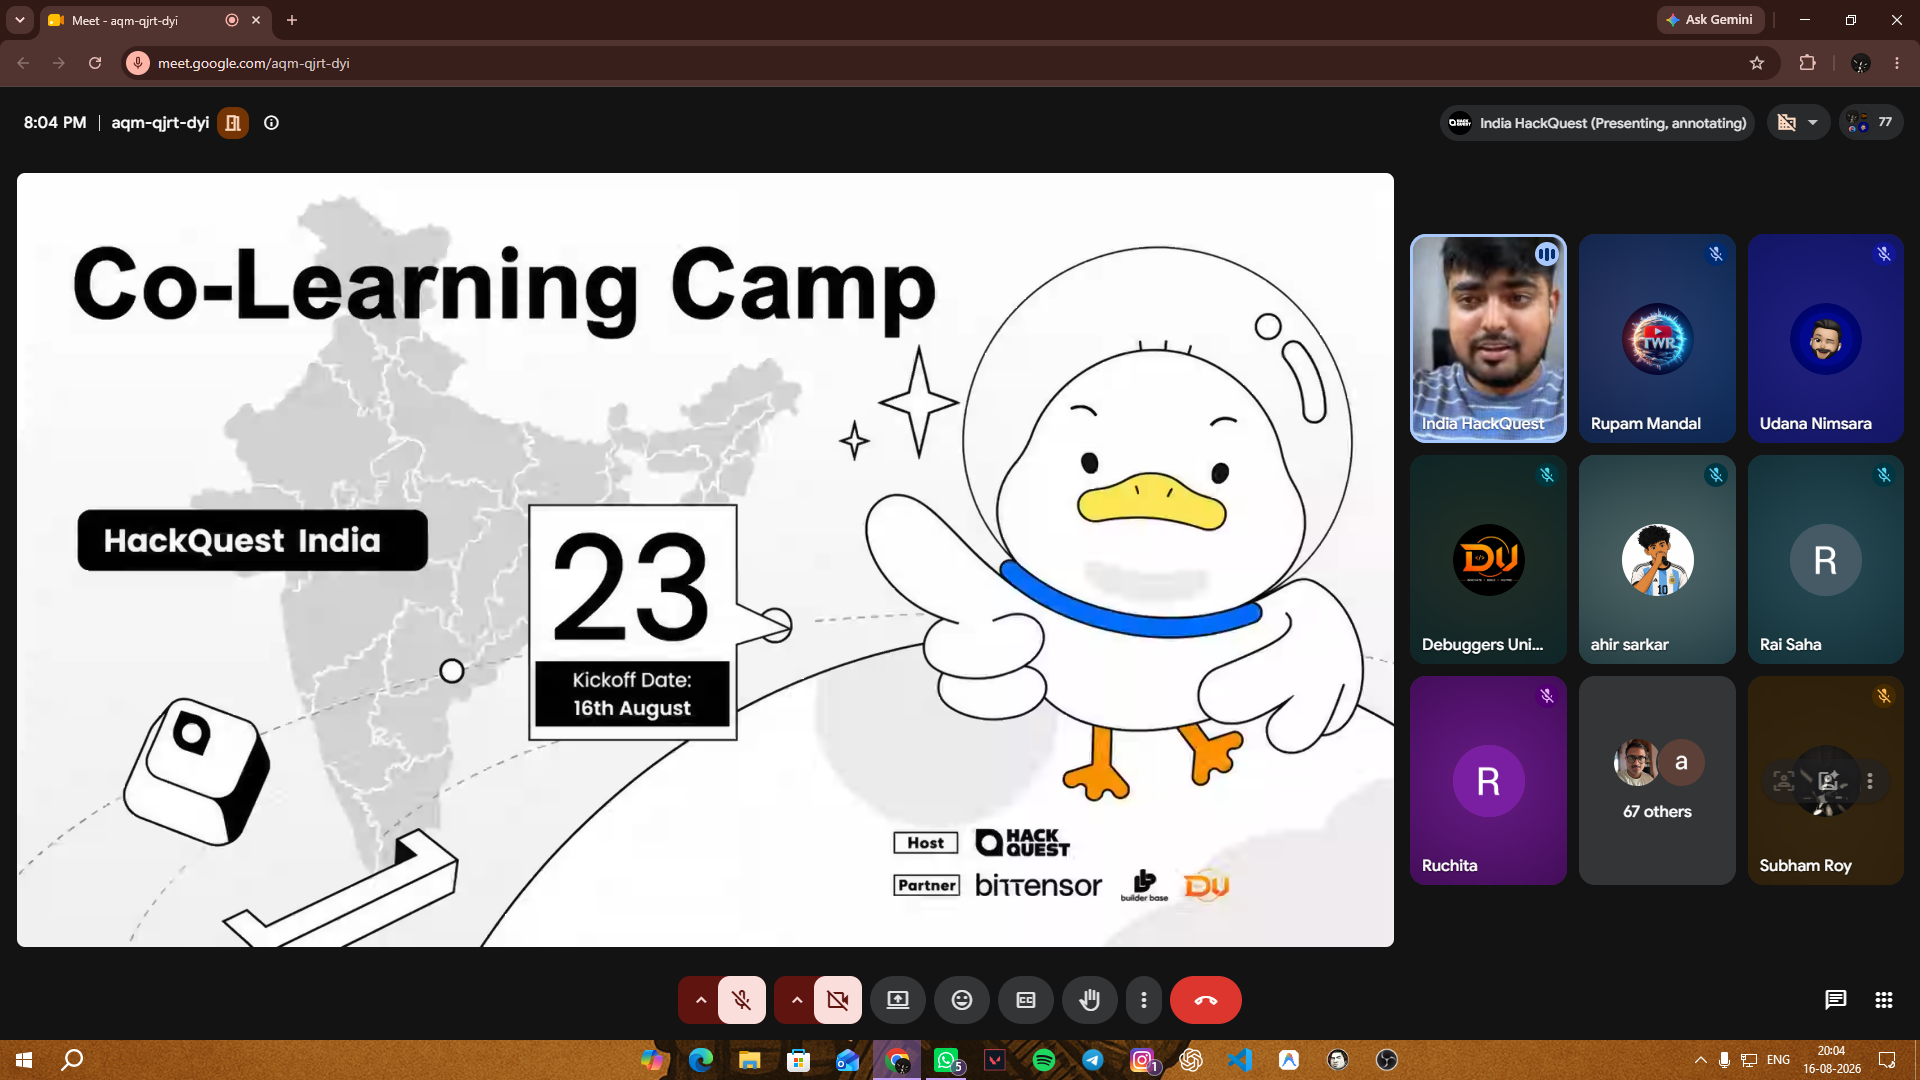1920x1080 pixels.
Task: Raise your hand in the meeting
Action: tap(1090, 1000)
